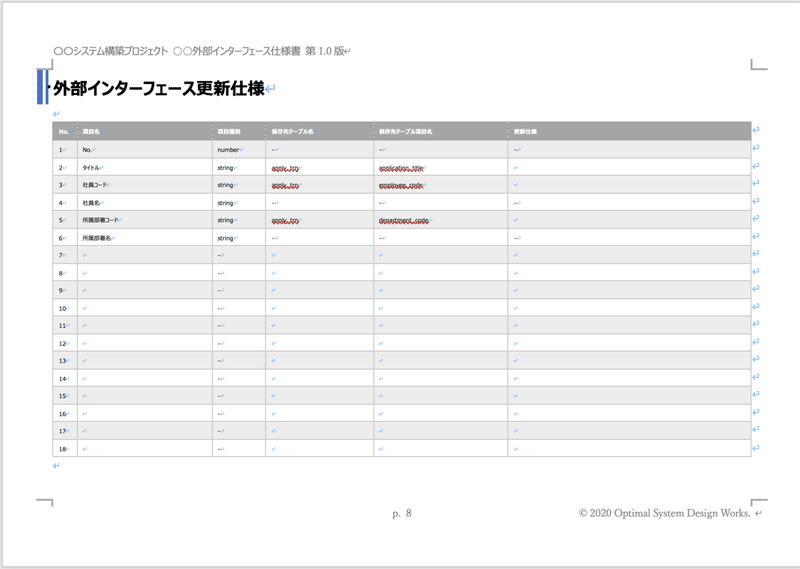Select the number cell in row 1
800x569 pixels.
click(x=239, y=150)
